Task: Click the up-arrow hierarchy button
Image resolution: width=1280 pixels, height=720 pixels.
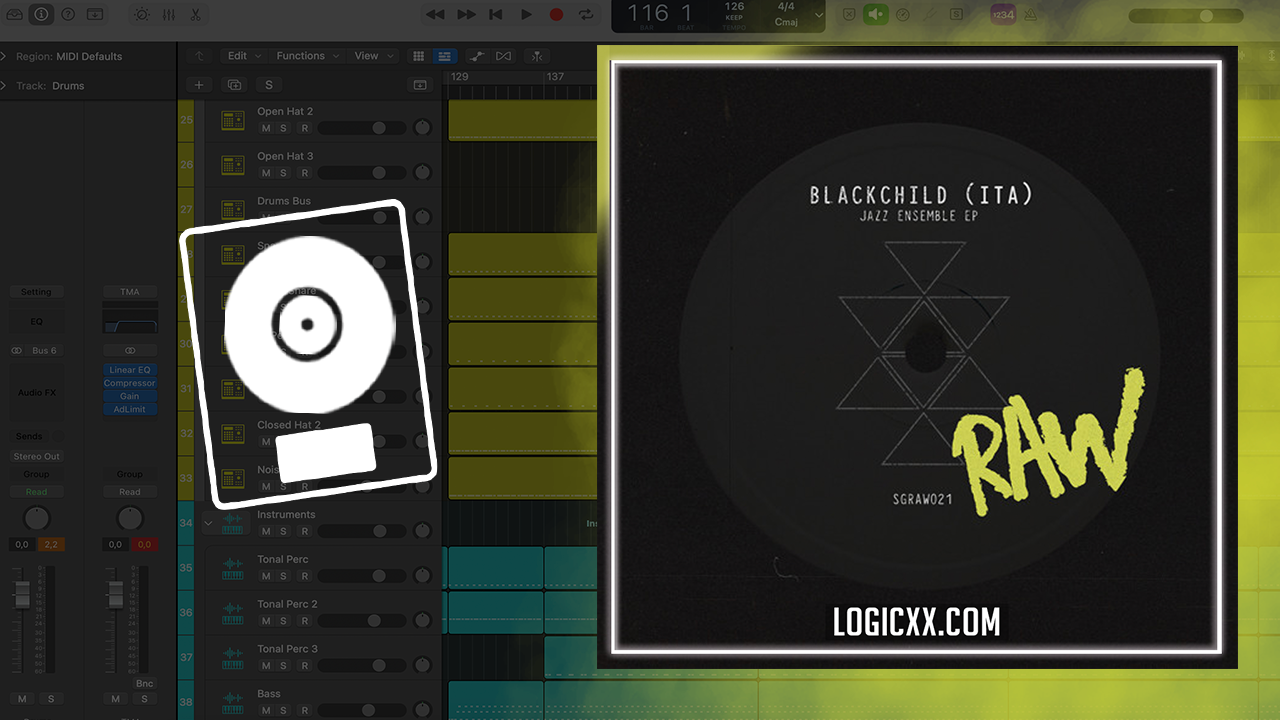Action: pos(199,56)
